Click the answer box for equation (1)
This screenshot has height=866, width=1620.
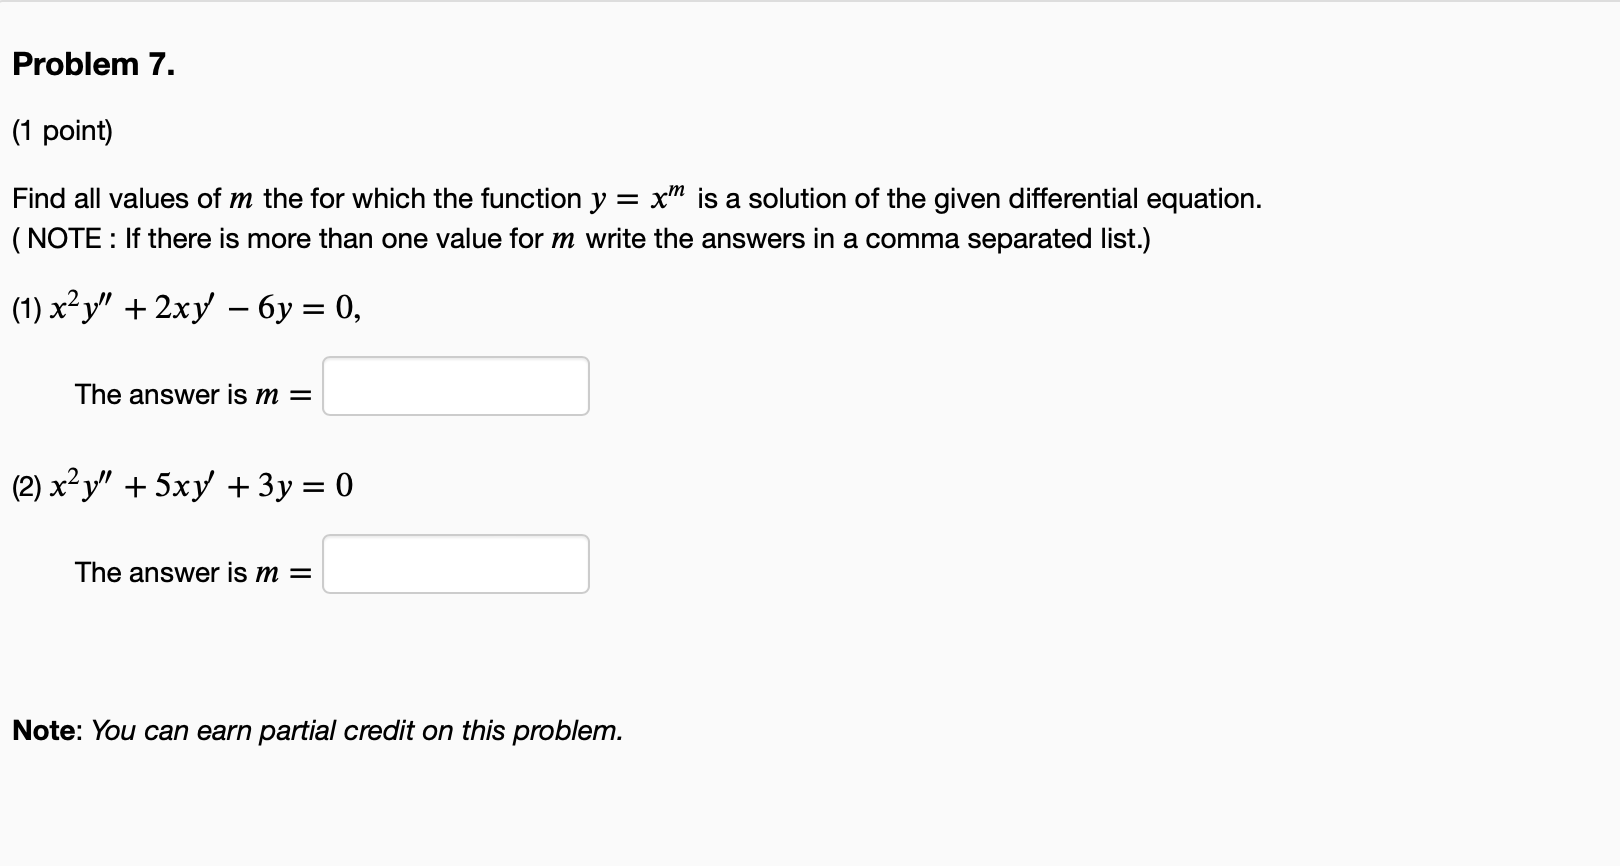[x=456, y=386]
